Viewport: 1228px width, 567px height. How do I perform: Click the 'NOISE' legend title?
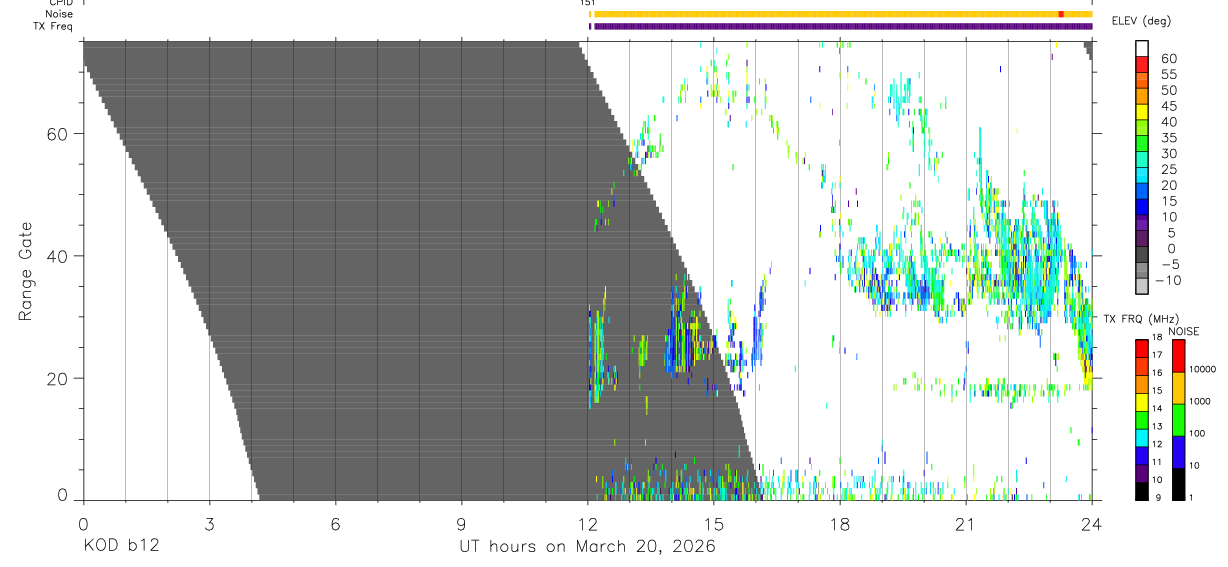click(x=1182, y=331)
